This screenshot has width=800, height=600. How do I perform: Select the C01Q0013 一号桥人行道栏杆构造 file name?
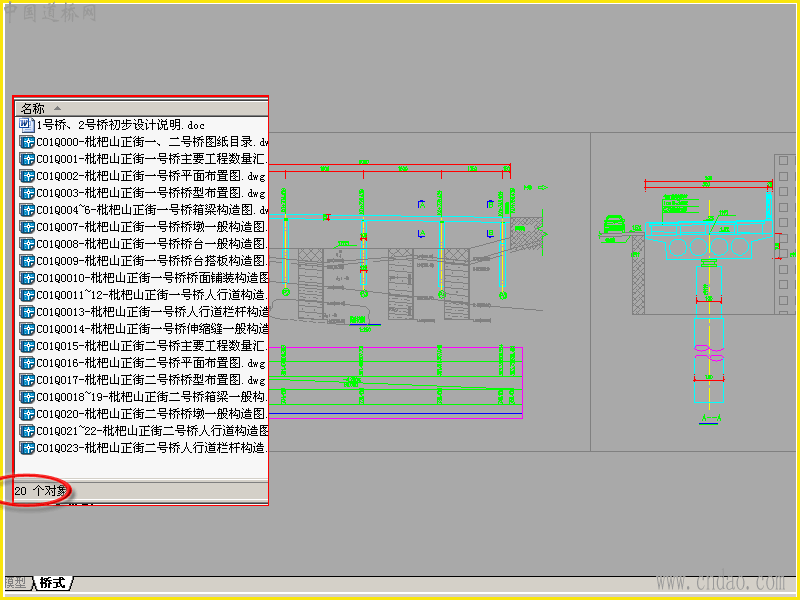(x=152, y=312)
